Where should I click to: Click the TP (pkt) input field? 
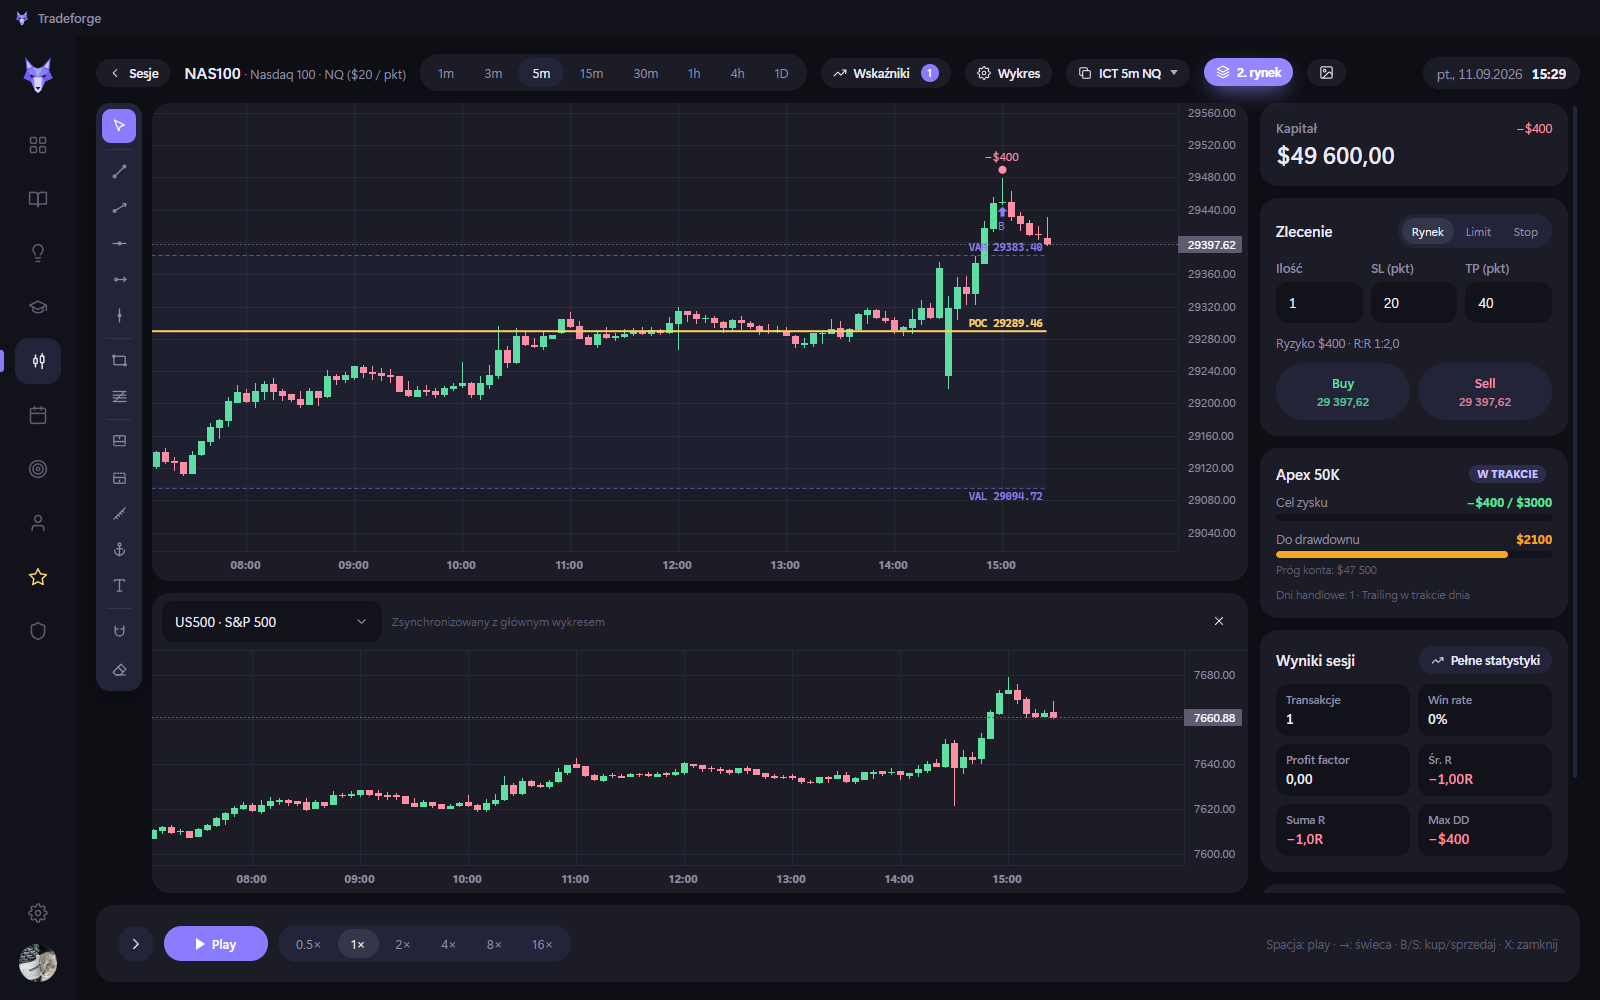1508,303
